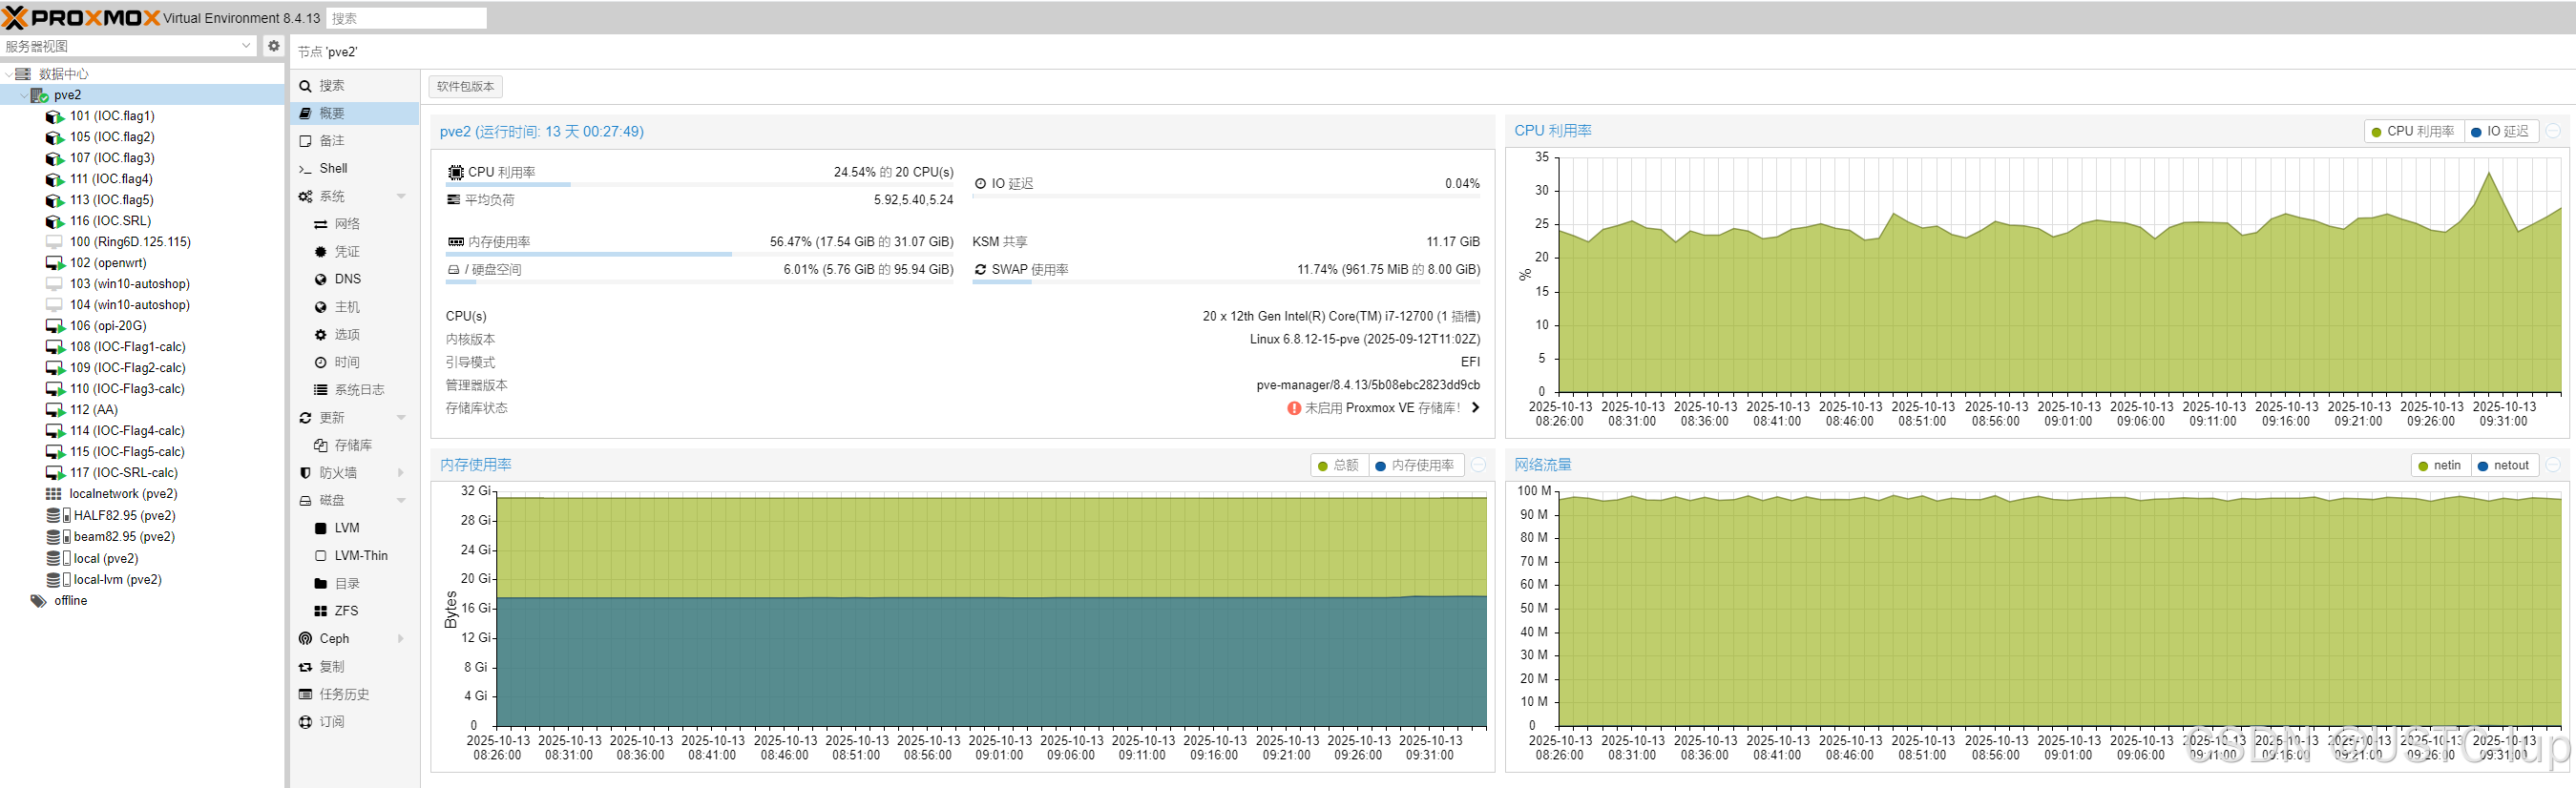This screenshot has height=788, width=2576.
Task: Click the 未启用 Proxmox VE 存储库 warning
Action: (x=1373, y=408)
